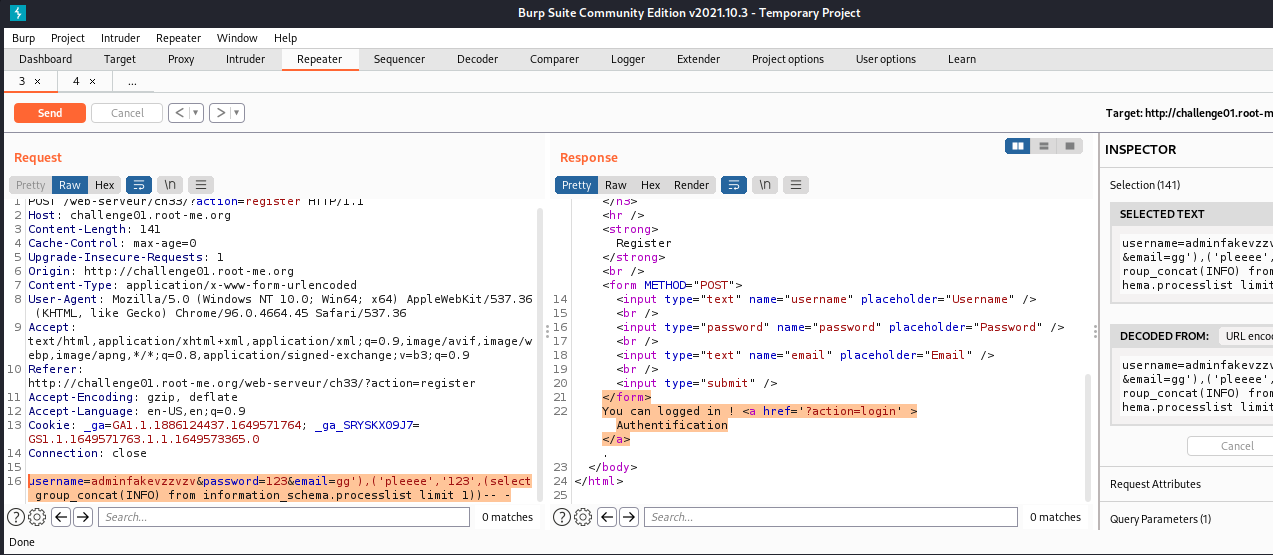The width and height of the screenshot is (1273, 555).
Task: Switch Response view to Pretty
Action: pyautogui.click(x=577, y=185)
